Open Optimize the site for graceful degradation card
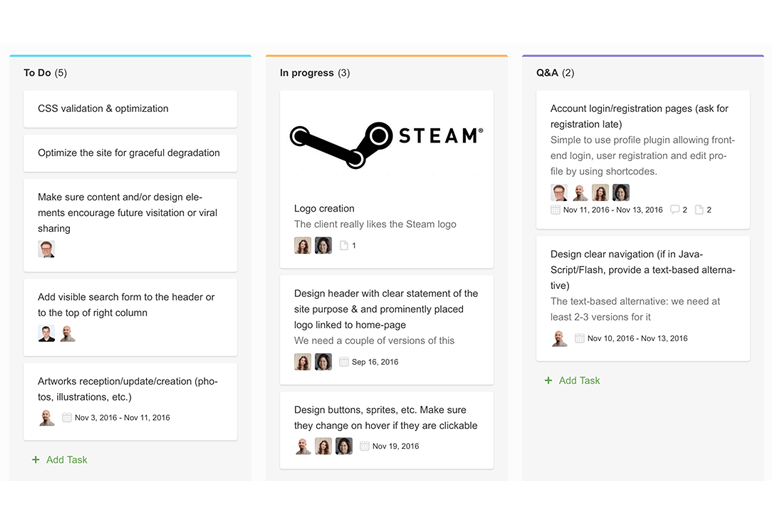The height and width of the screenshot is (519, 772). tap(130, 153)
